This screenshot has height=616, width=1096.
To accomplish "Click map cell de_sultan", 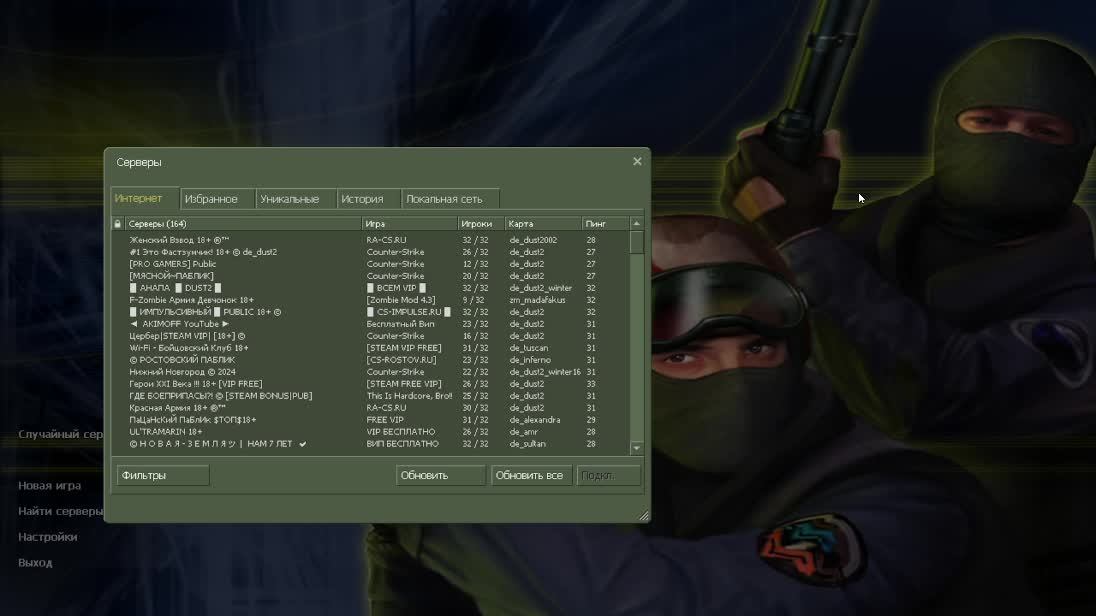I will [528, 444].
